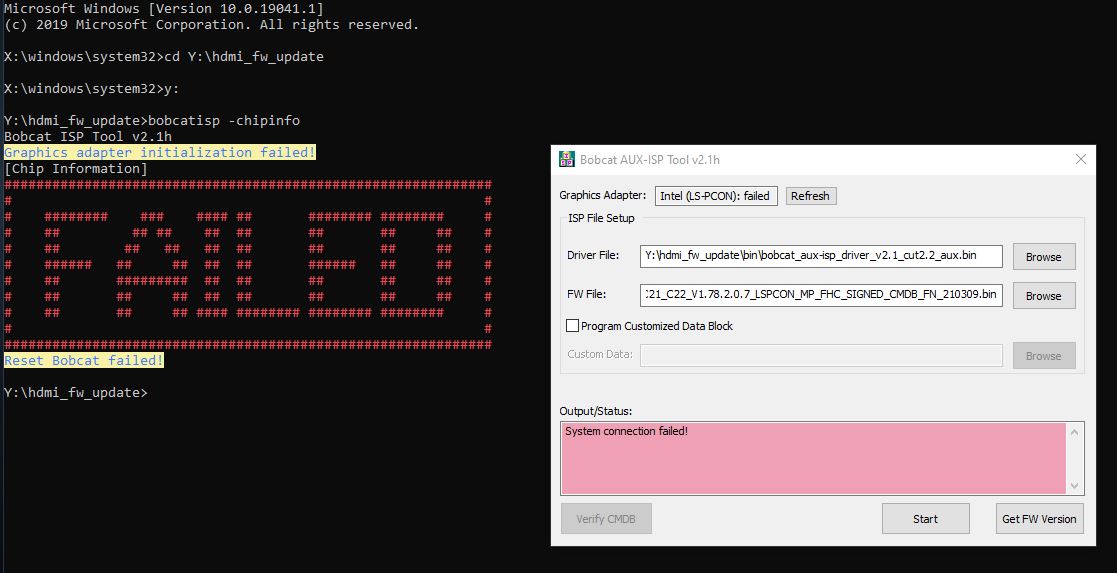1117x573 pixels.
Task: Enable Program Customized Data Block checkbox
Action: tap(572, 326)
